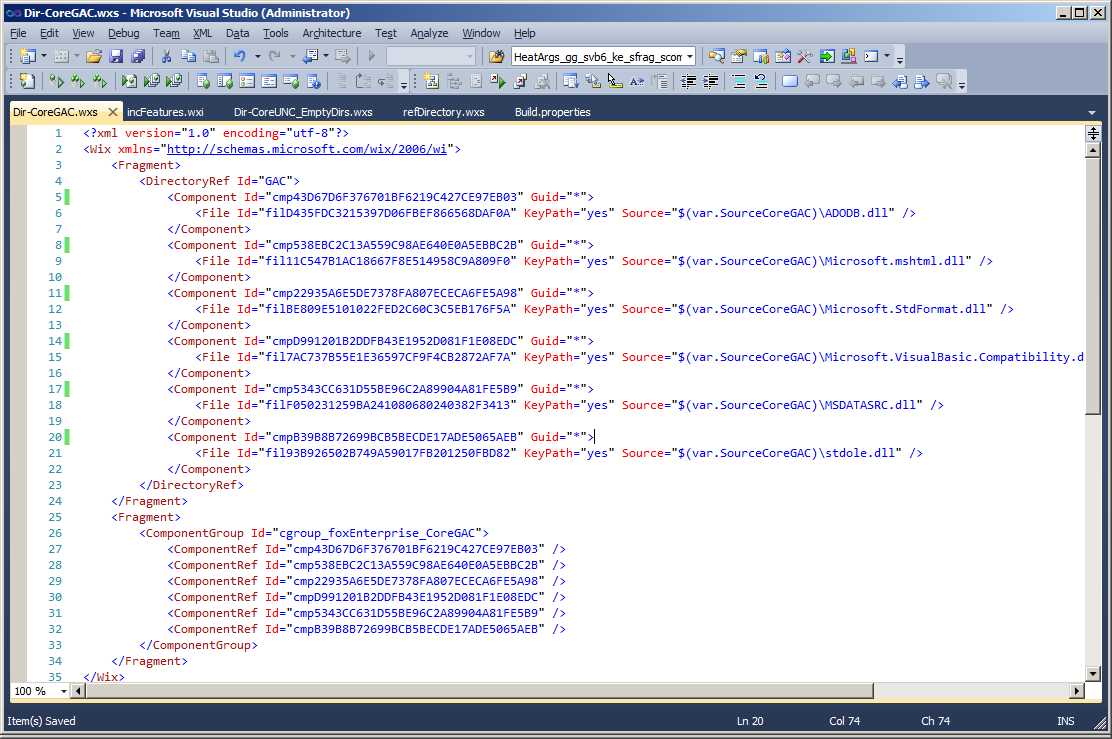Image resolution: width=1112 pixels, height=739 pixels.
Task: Click the schemas.microsoft.com/wix/2006/wi link
Action: point(306,149)
